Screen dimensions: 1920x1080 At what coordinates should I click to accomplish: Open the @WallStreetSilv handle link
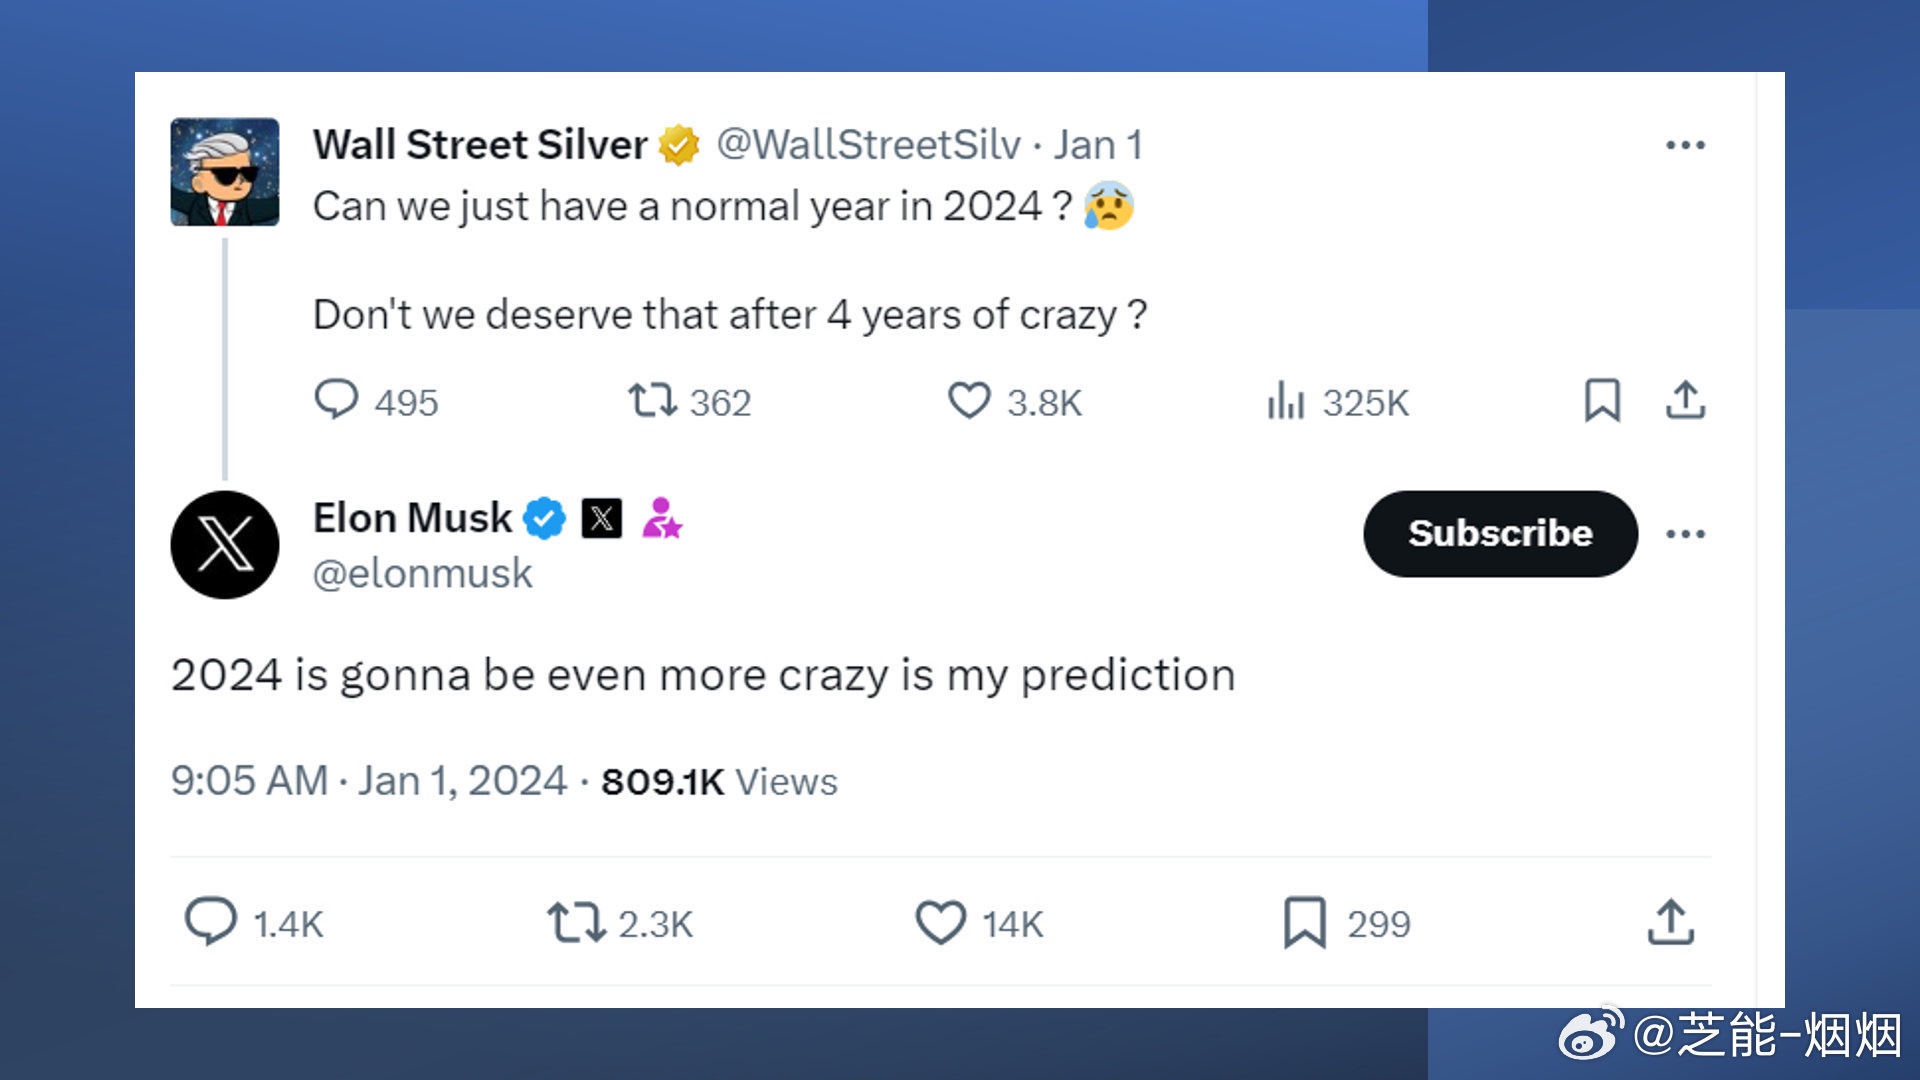pyautogui.click(x=868, y=146)
